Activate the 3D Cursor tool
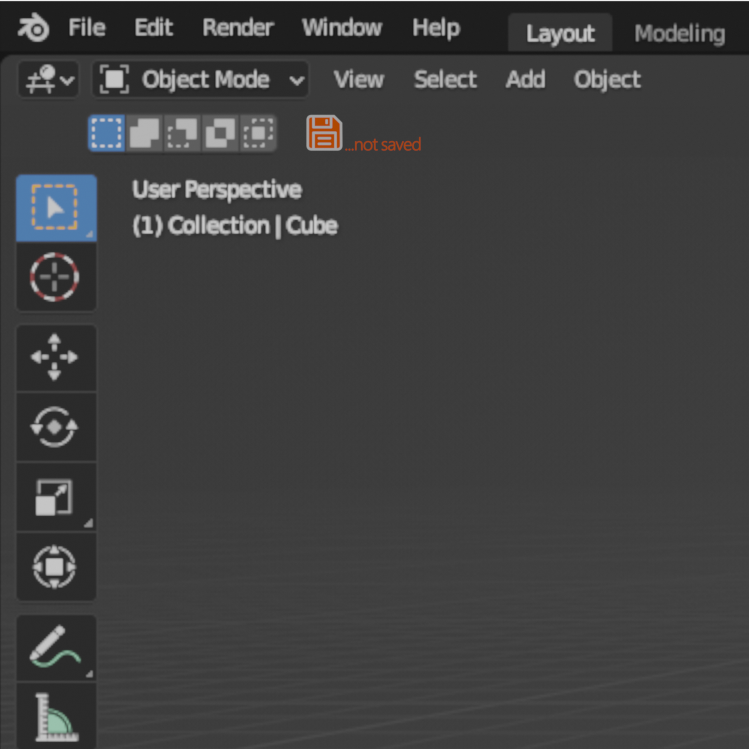This screenshot has height=749, width=749. click(56, 277)
